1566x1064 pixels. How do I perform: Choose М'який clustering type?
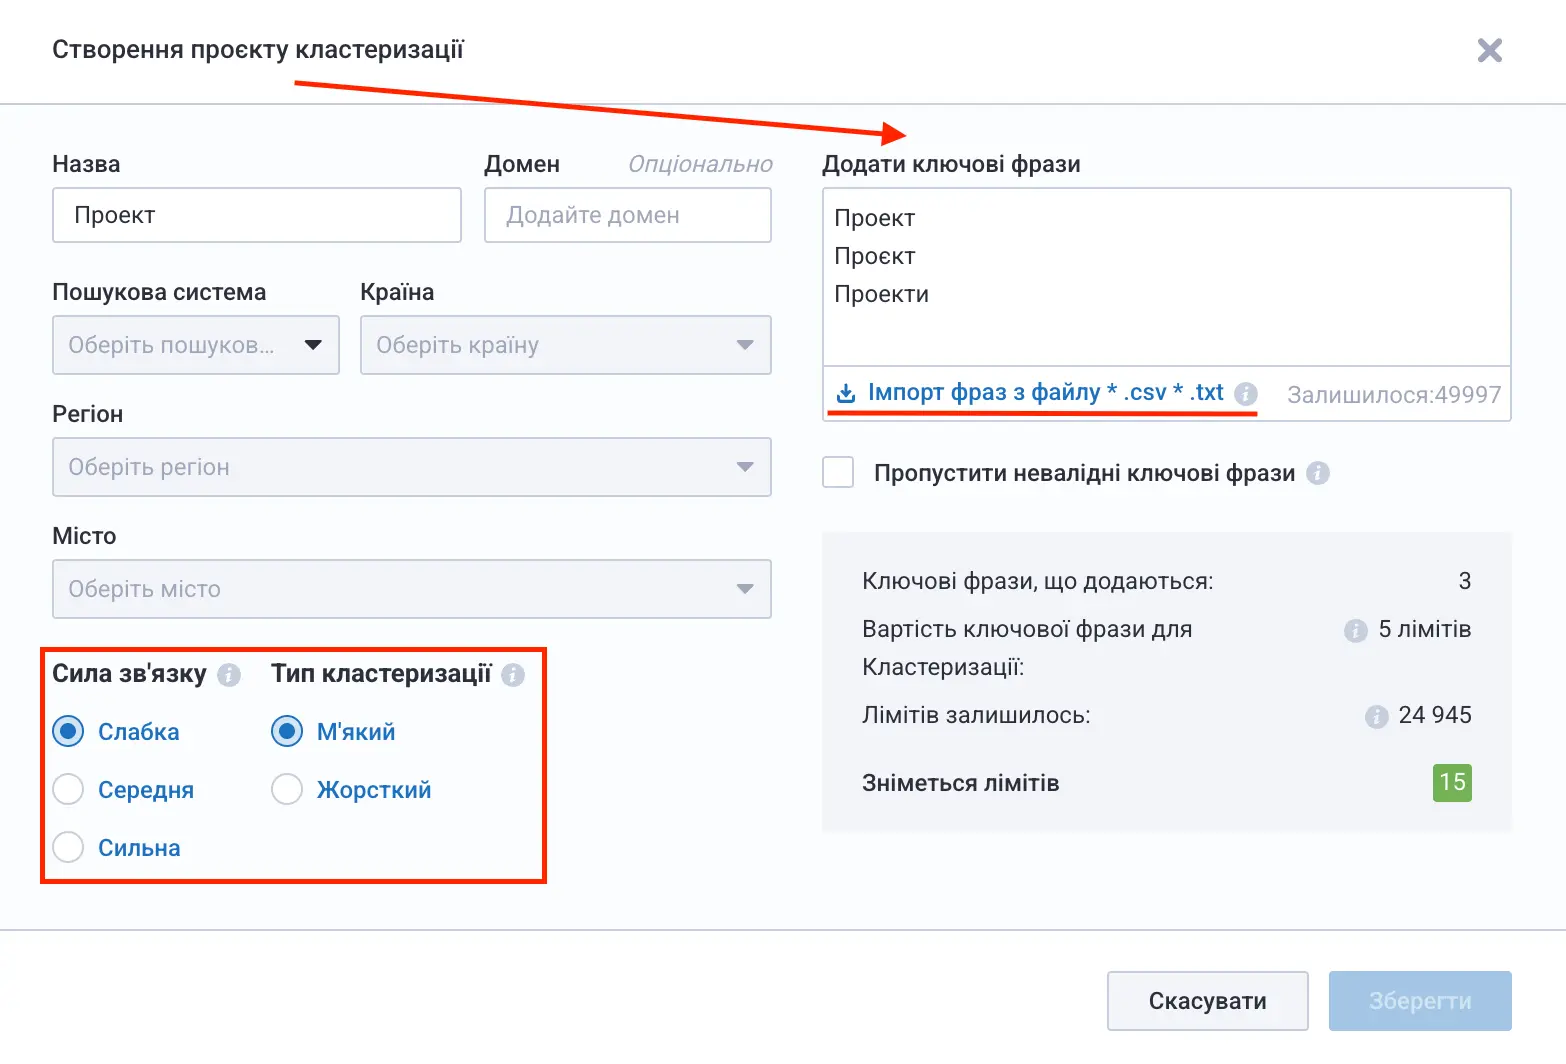(287, 731)
